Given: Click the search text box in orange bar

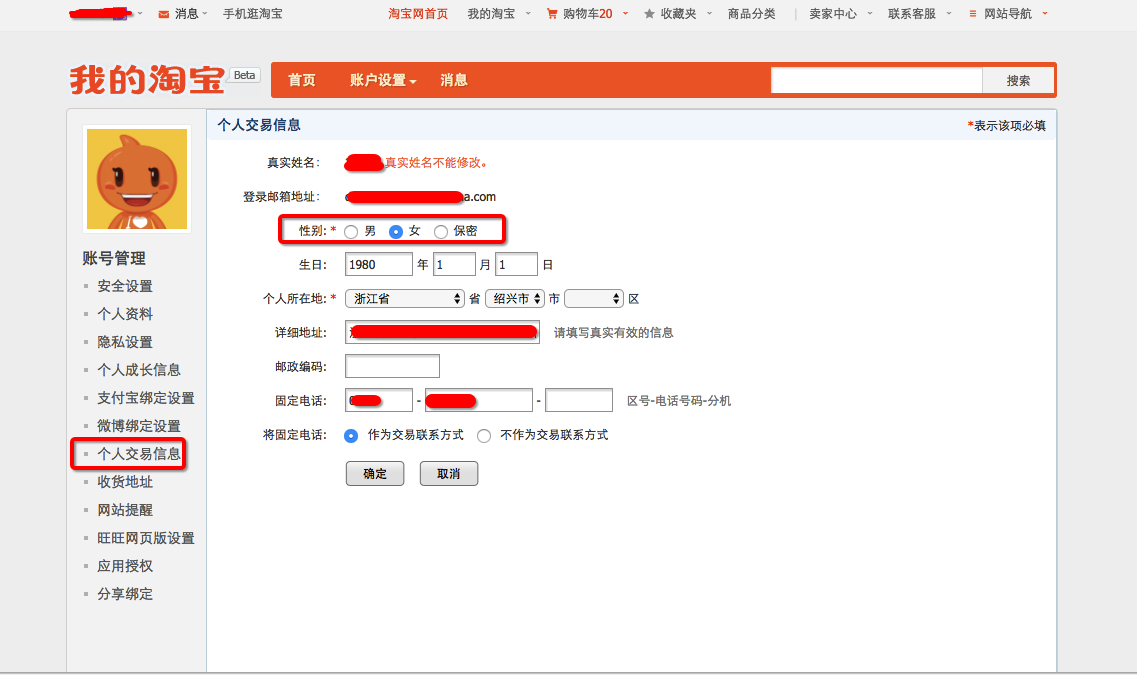Looking at the screenshot, I should (x=877, y=80).
